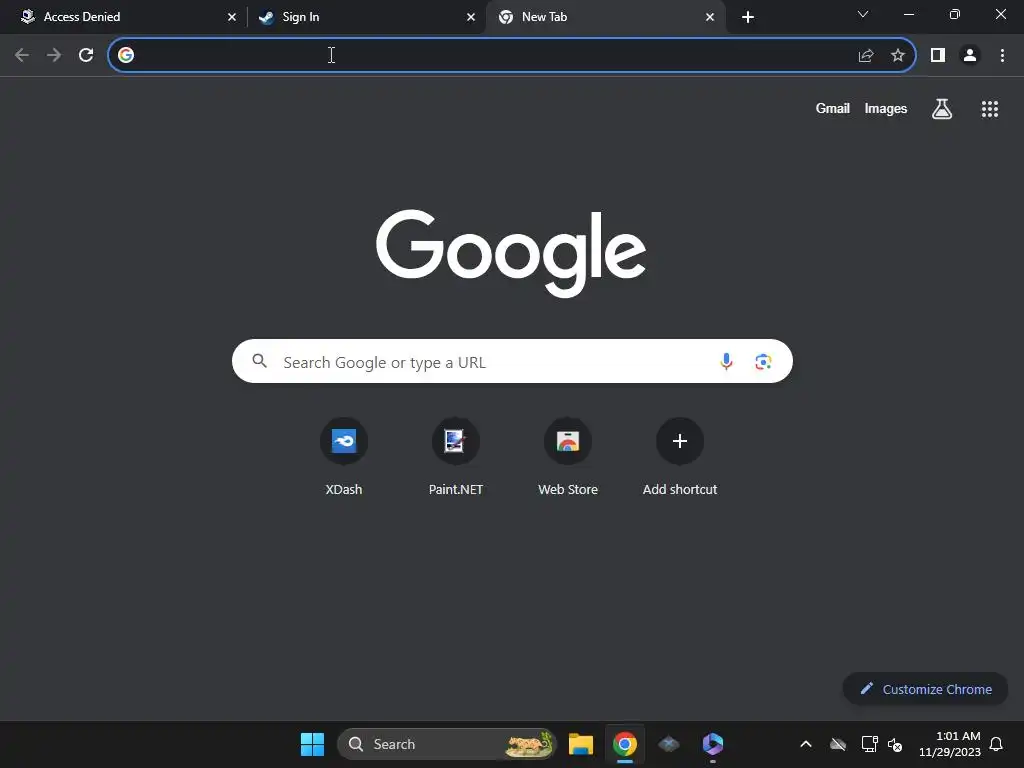Go forward to next page

pos(54,56)
